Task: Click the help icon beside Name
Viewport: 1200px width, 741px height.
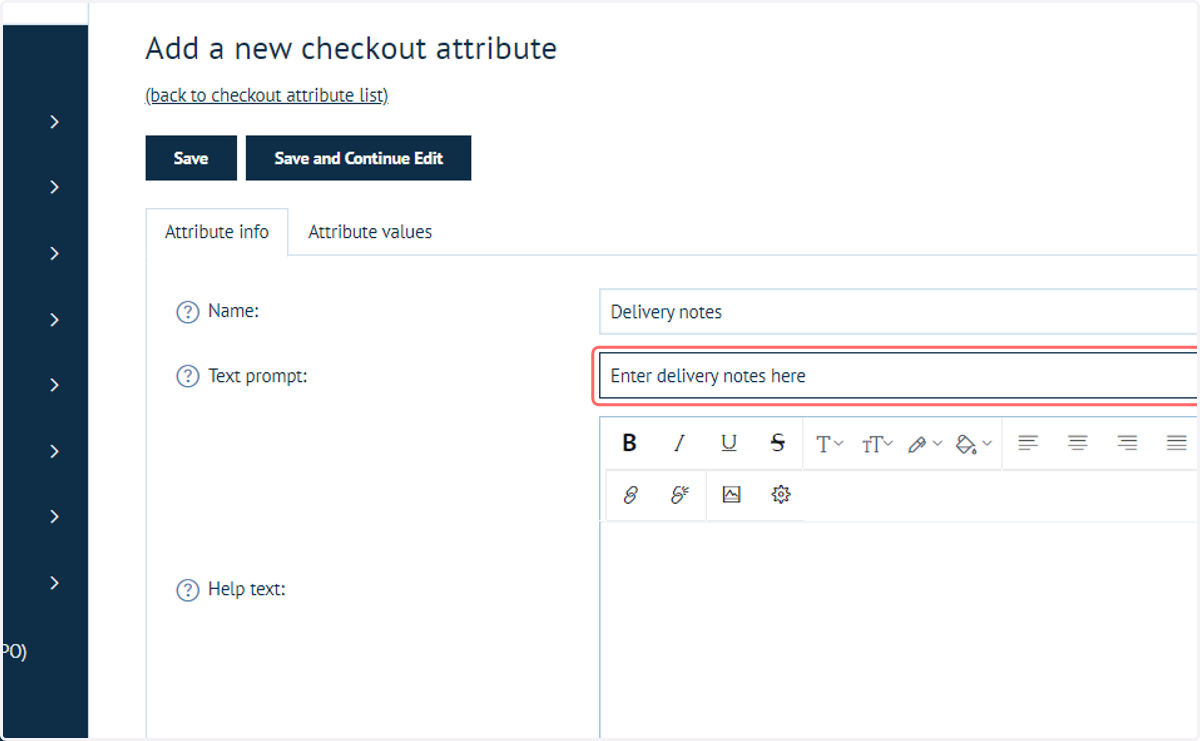Action: (187, 312)
